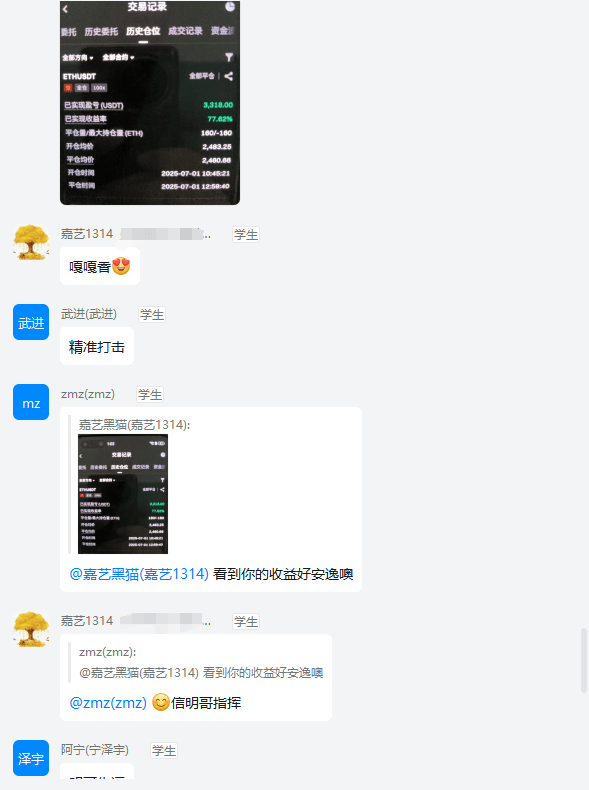The image size is (589, 790).
Task: Click the username 阿宁(宁泽宇)
Action: coord(95,750)
